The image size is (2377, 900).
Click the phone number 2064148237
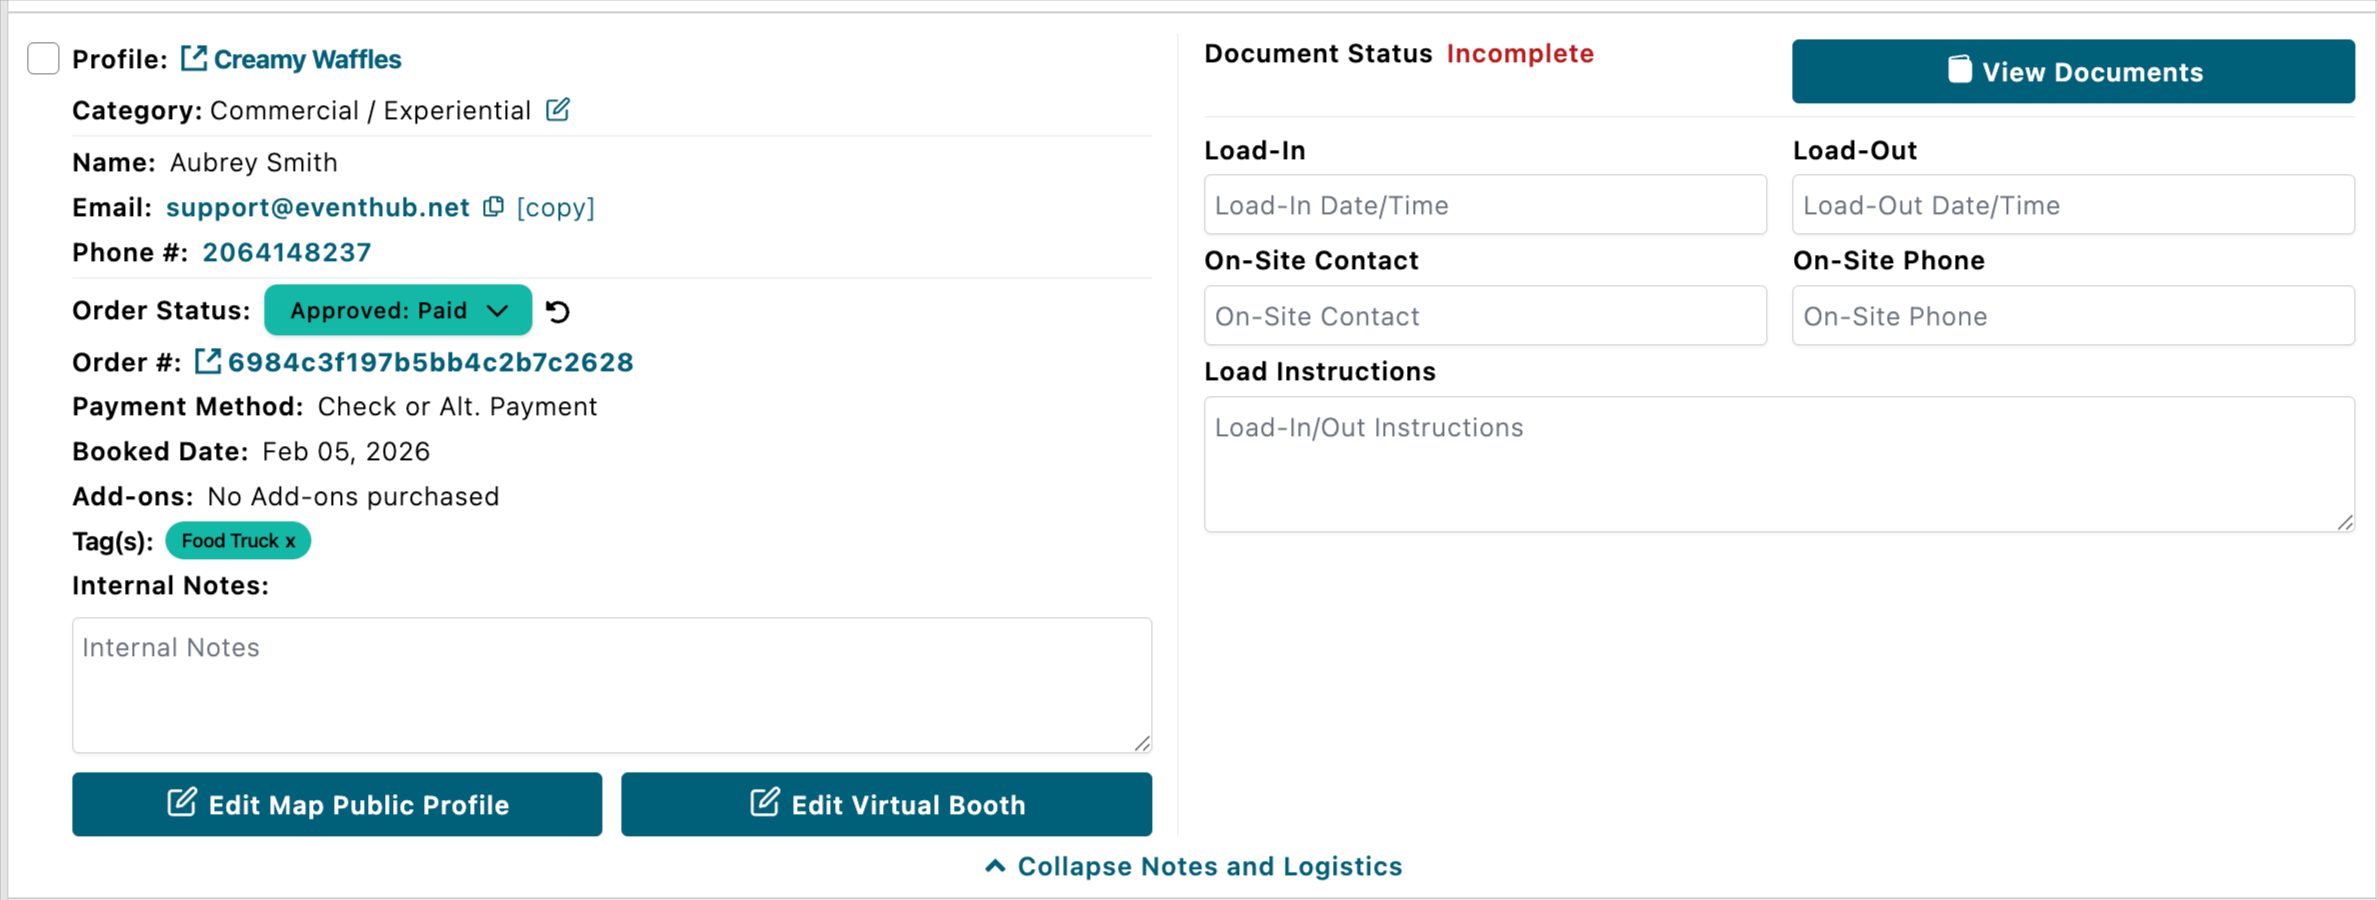(x=287, y=253)
